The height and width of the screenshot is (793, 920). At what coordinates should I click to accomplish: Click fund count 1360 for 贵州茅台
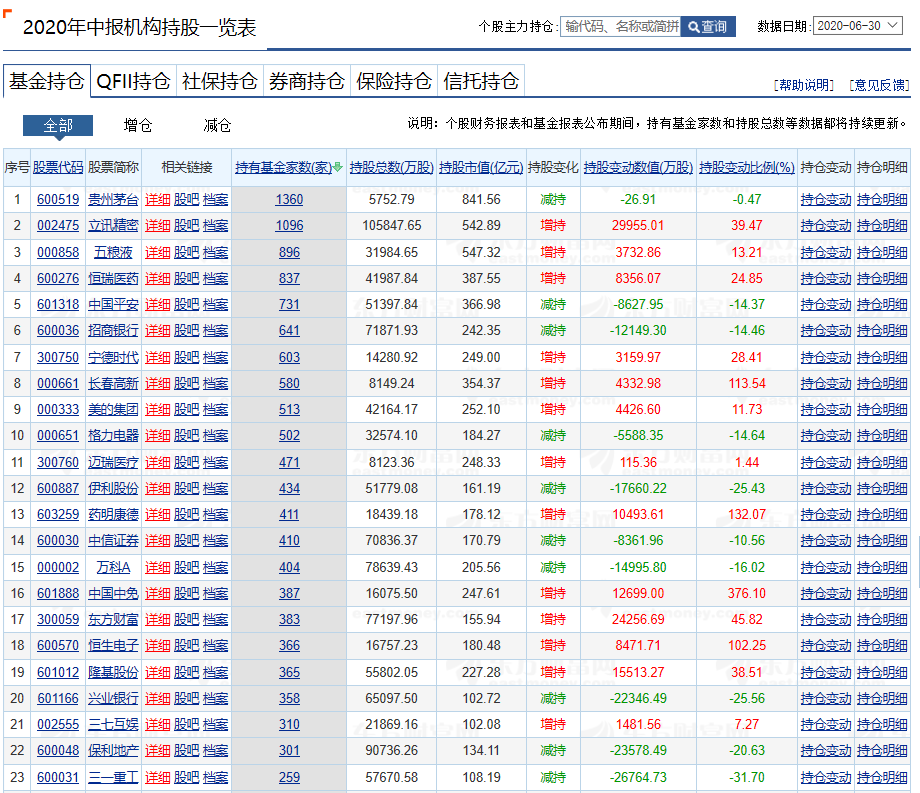point(289,199)
